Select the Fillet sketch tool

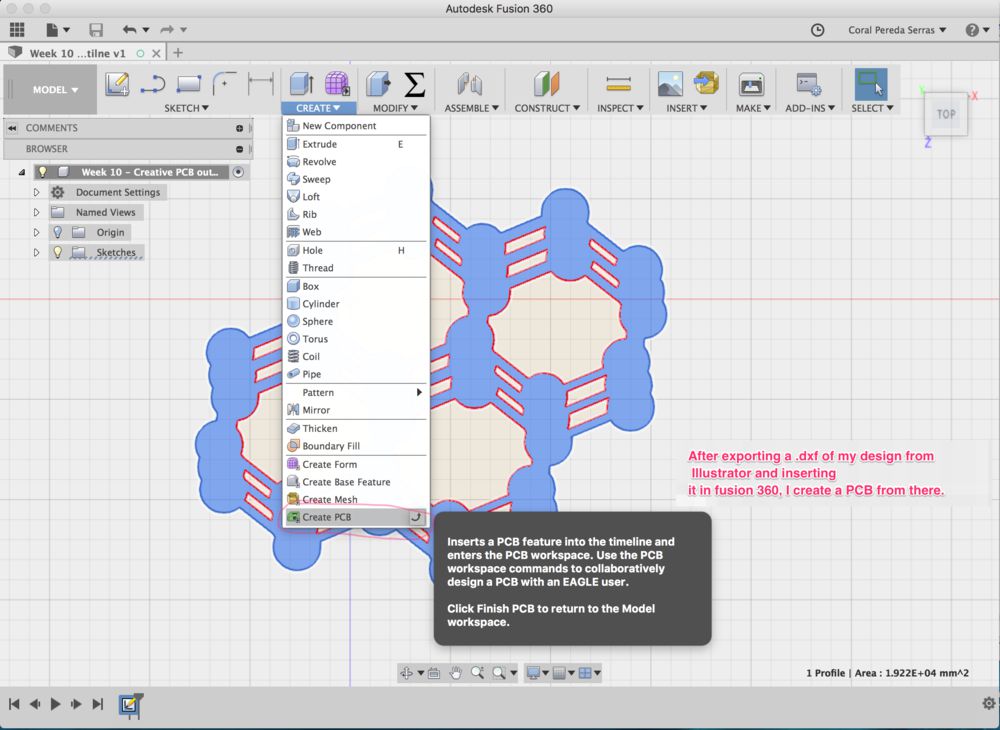point(224,84)
